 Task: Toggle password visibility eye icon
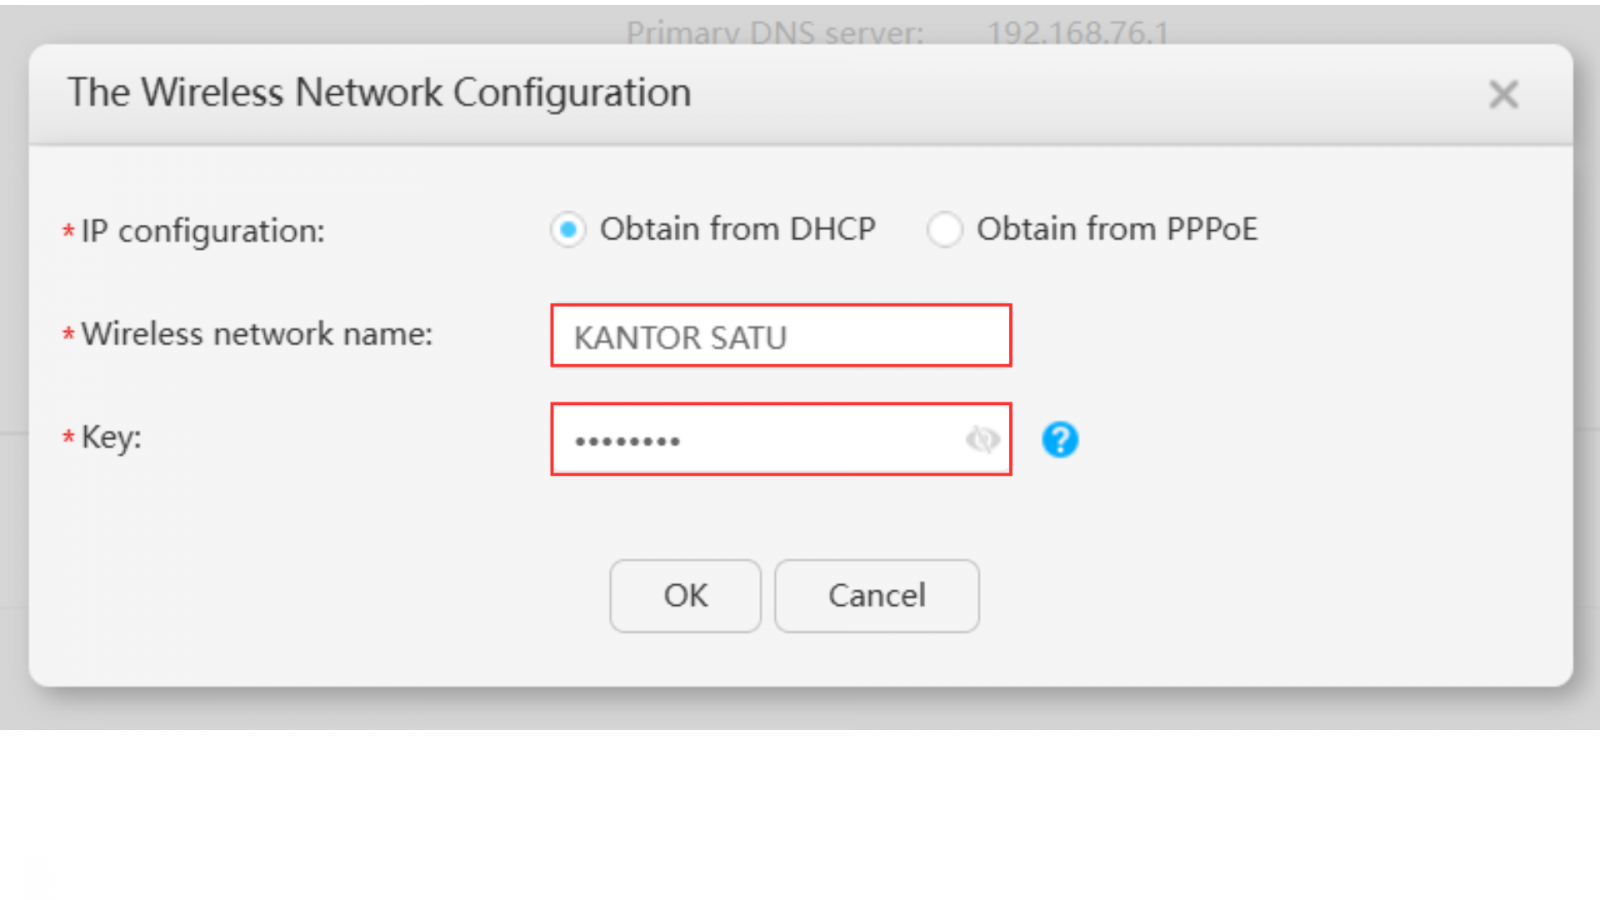coord(982,439)
